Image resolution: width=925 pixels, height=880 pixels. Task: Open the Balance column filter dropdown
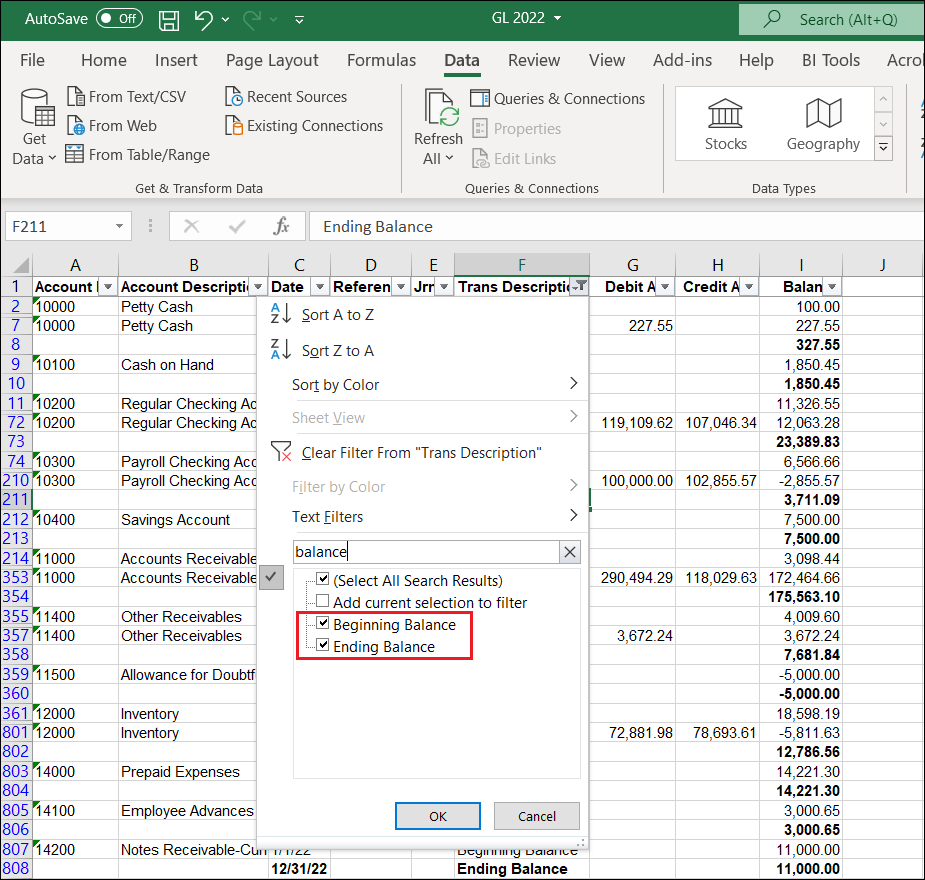tap(832, 287)
